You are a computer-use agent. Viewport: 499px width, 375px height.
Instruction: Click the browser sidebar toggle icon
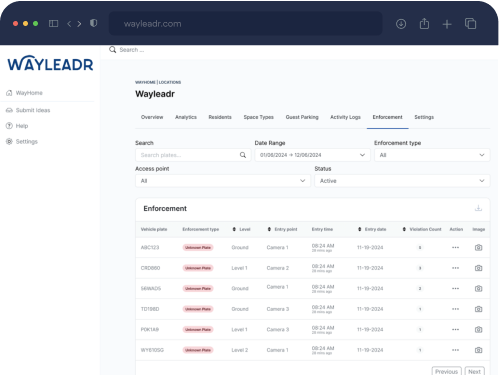[x=53, y=23]
